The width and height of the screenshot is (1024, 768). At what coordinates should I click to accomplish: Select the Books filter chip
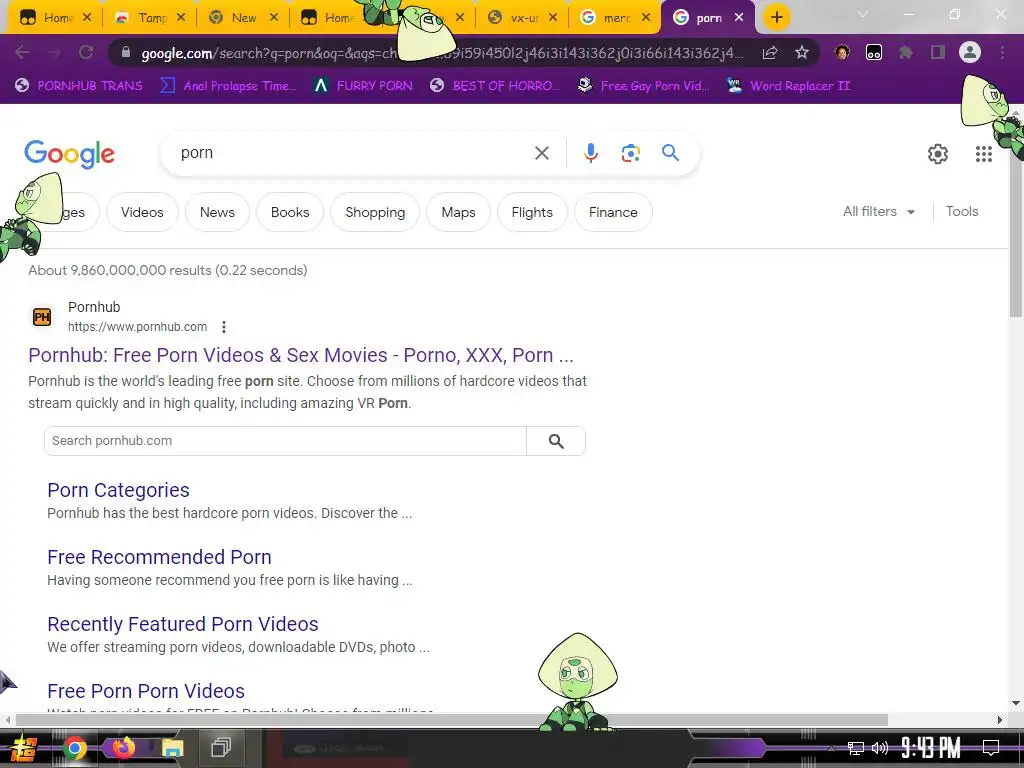pyautogui.click(x=290, y=212)
